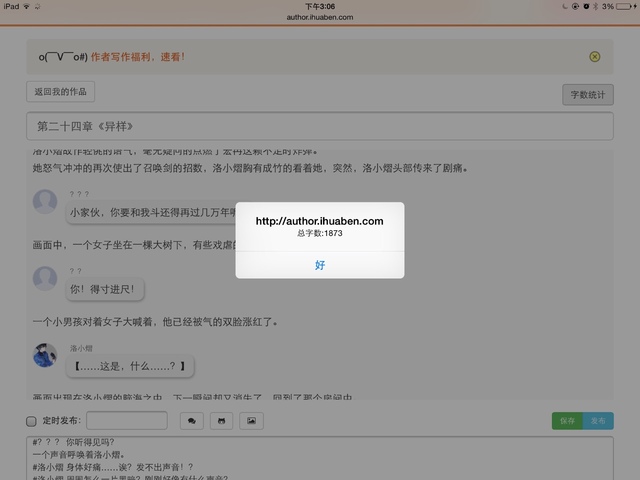Click 洛小烟's character avatar
Viewport: 640px width, 480px height.
pyautogui.click(x=45, y=355)
